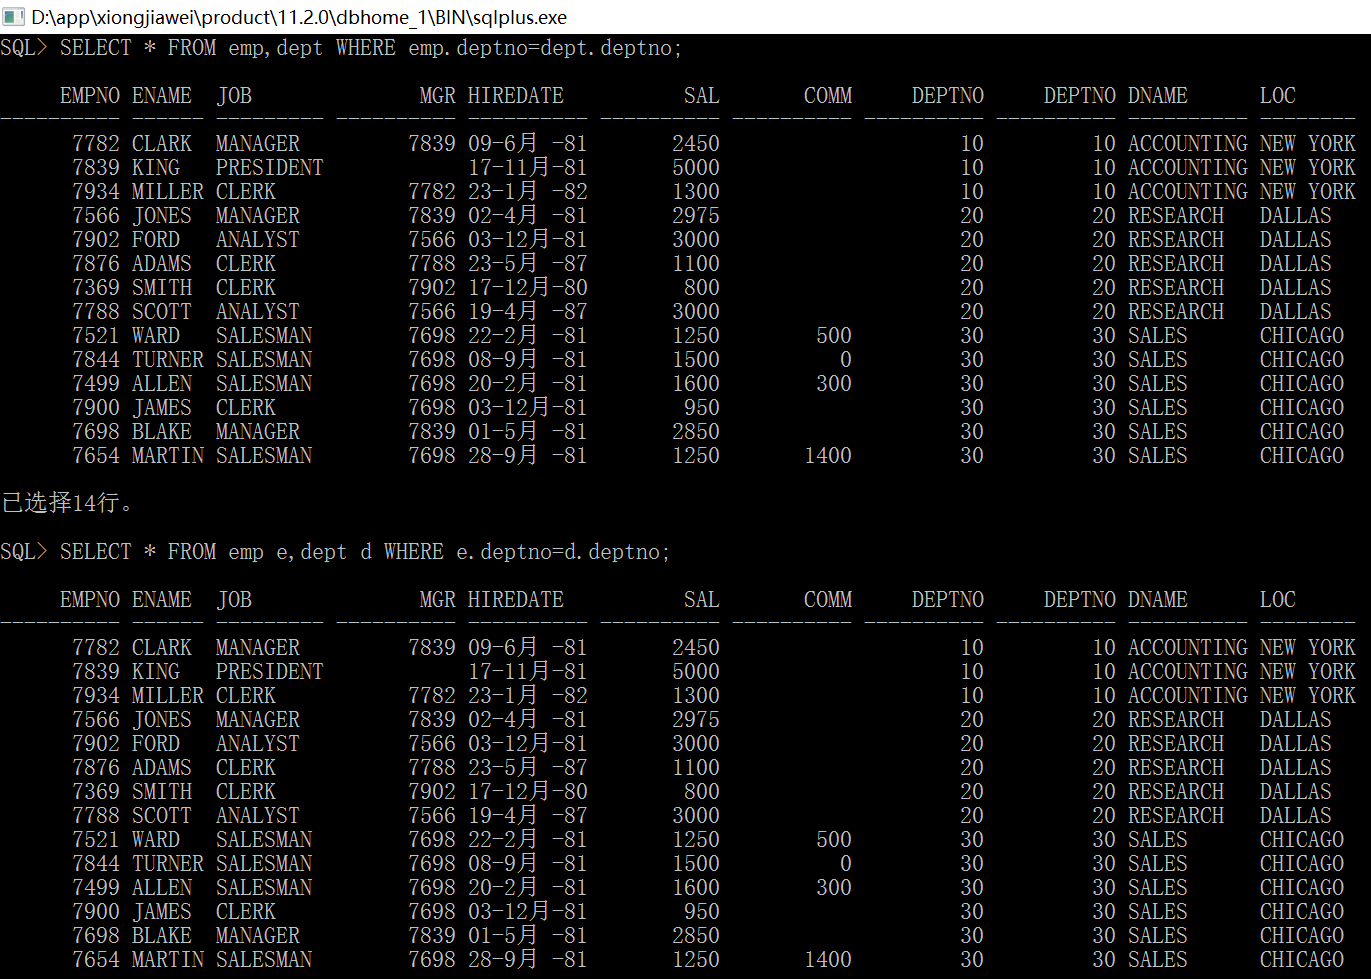
Task: Click the second SELECT query with aliases
Action: tap(335, 552)
